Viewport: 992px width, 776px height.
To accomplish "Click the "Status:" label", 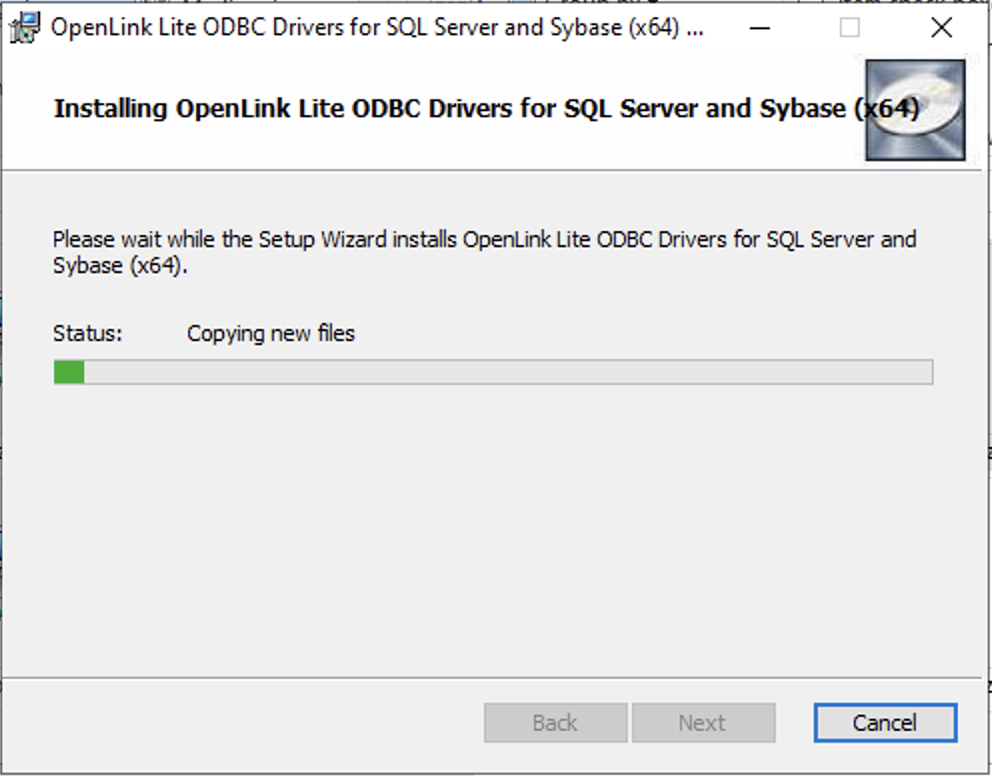I will (87, 333).
